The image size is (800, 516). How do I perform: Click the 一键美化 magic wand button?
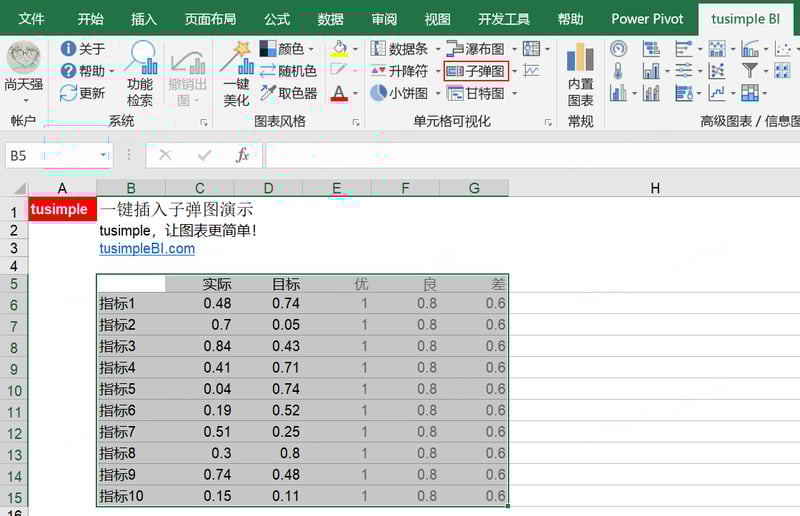(236, 75)
